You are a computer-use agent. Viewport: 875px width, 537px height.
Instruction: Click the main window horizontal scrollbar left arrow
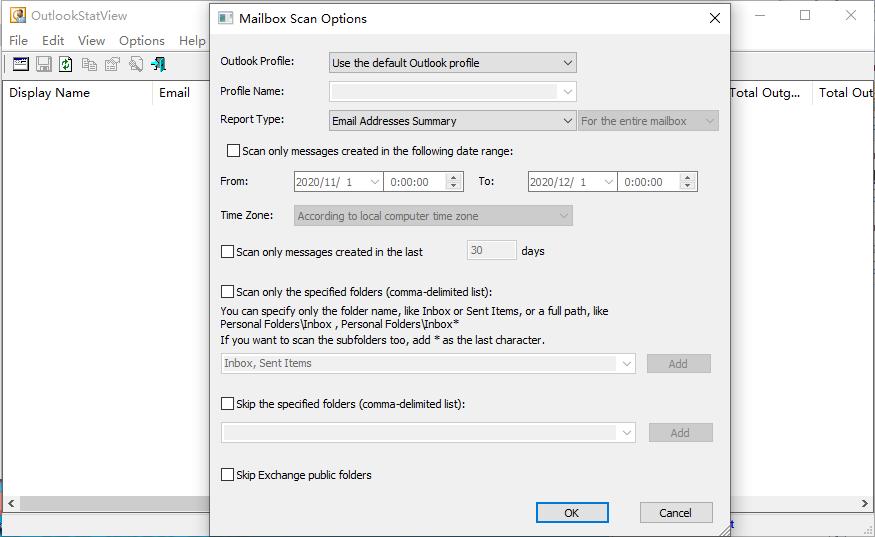point(11,504)
